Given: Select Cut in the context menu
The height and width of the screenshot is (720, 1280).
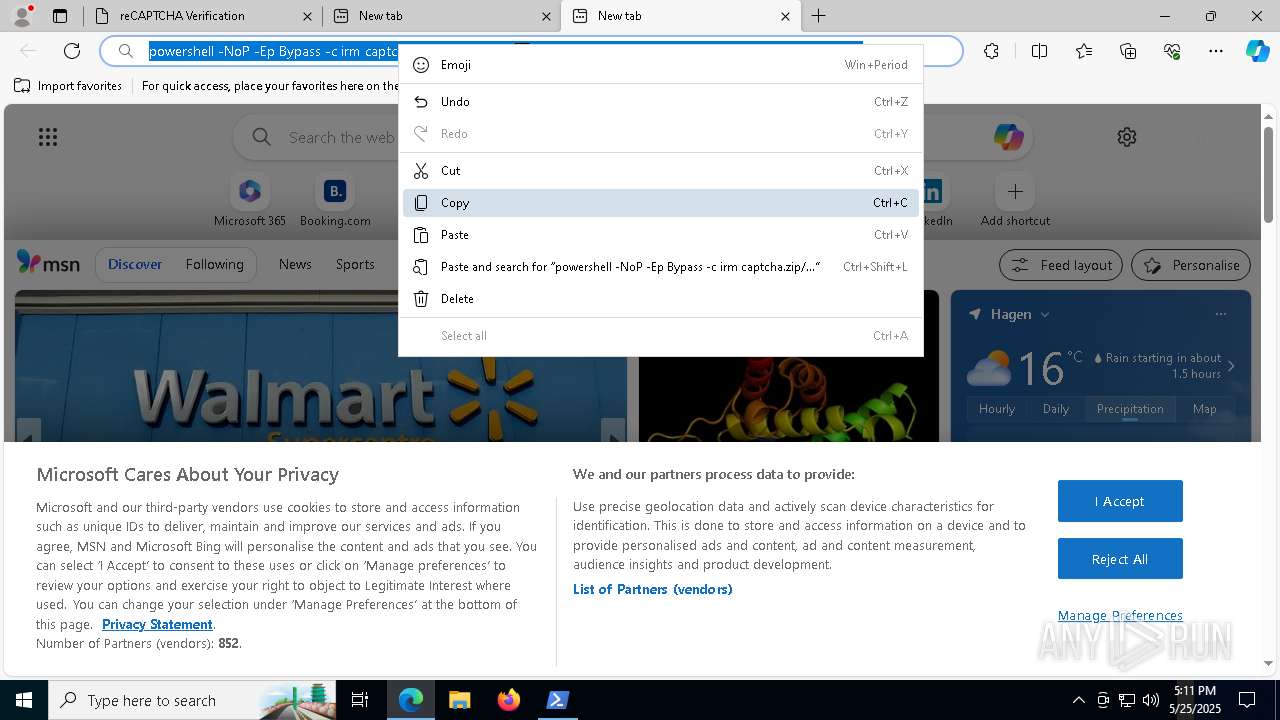Looking at the screenshot, I should click(x=660, y=171).
